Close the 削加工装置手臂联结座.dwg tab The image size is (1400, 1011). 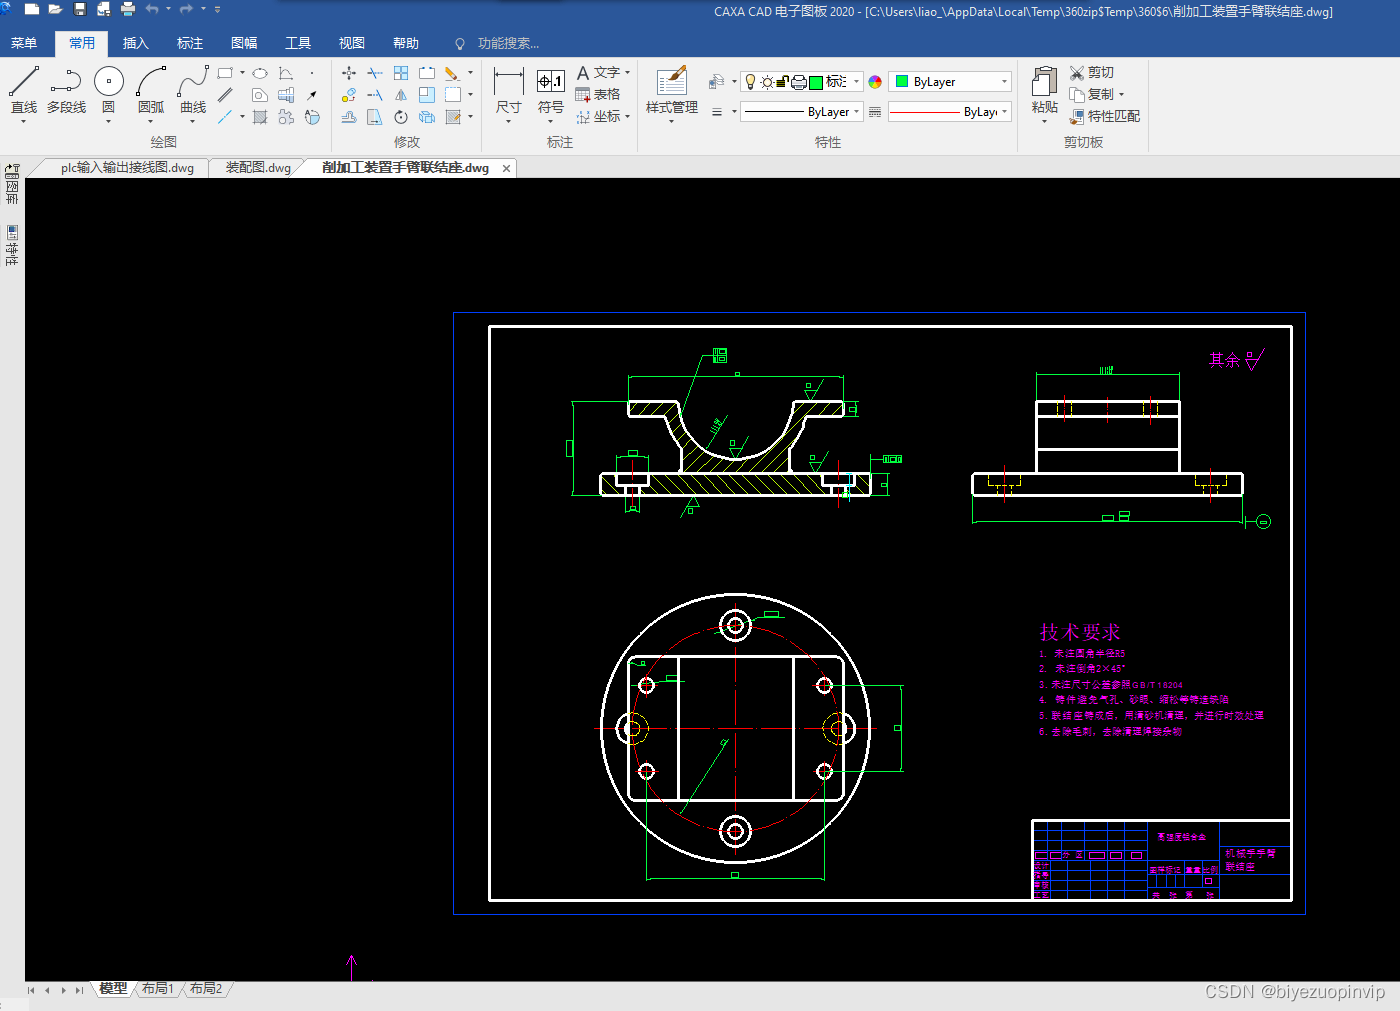click(x=507, y=168)
